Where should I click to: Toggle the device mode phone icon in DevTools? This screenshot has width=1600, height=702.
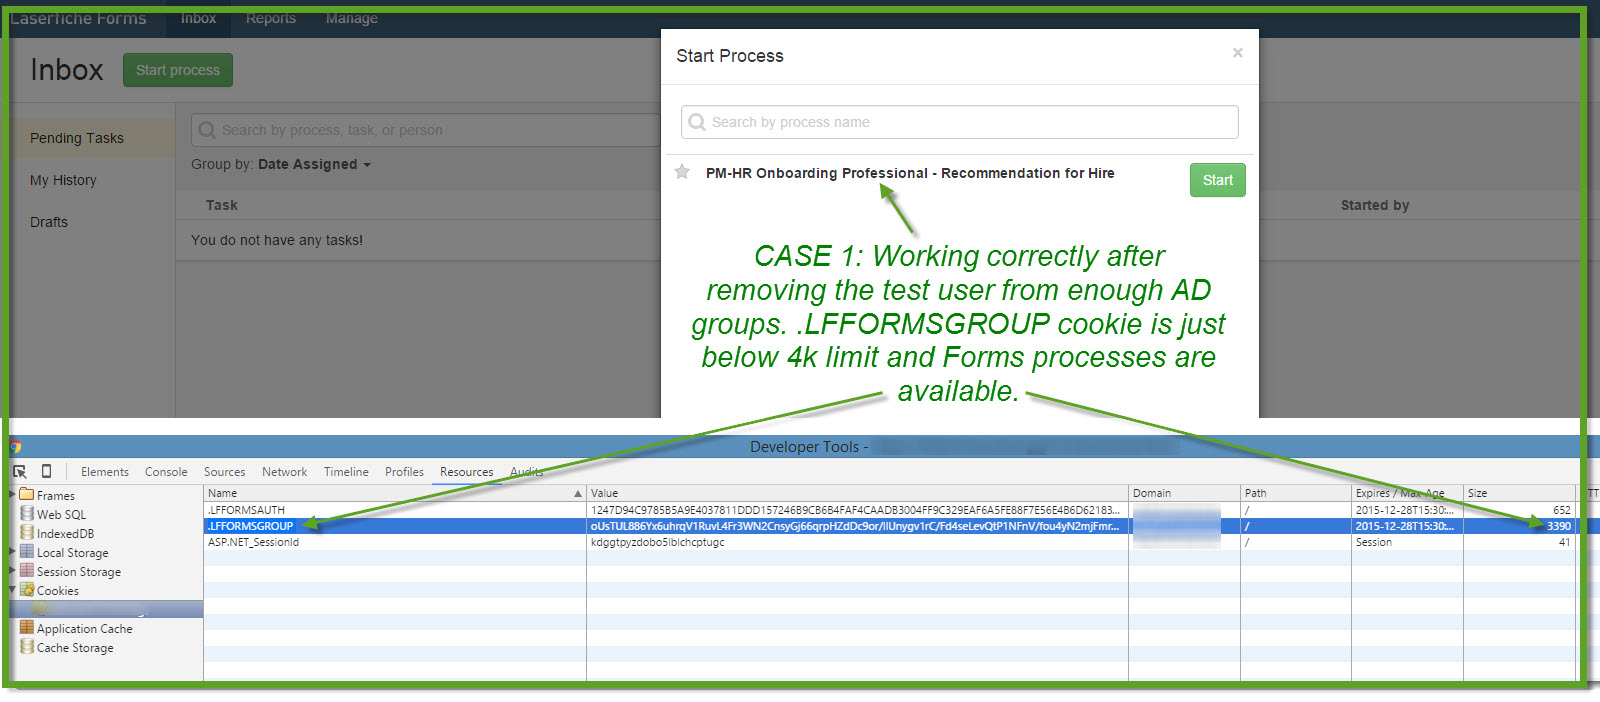[x=46, y=471]
